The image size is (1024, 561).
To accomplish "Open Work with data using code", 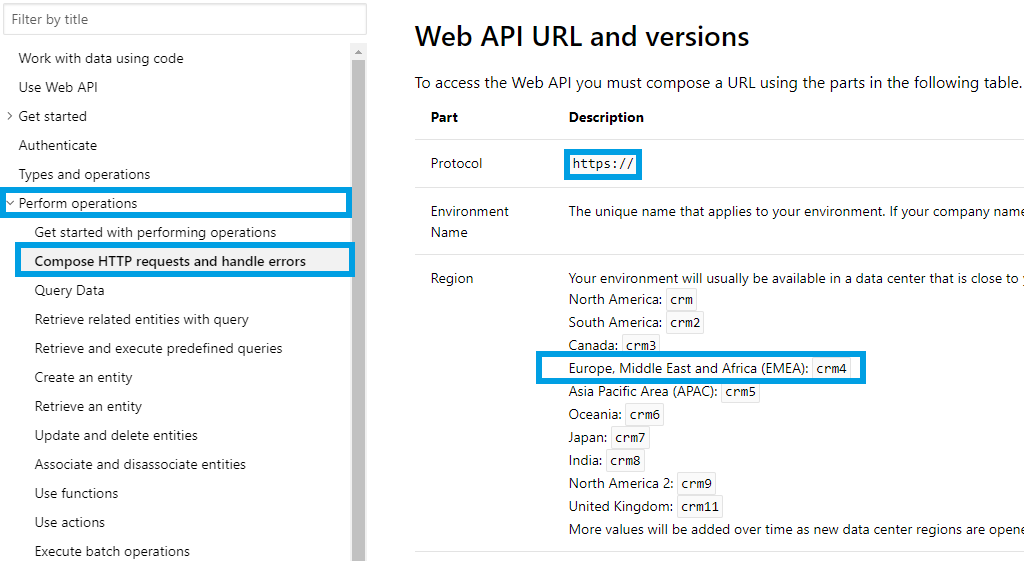I will click(101, 58).
